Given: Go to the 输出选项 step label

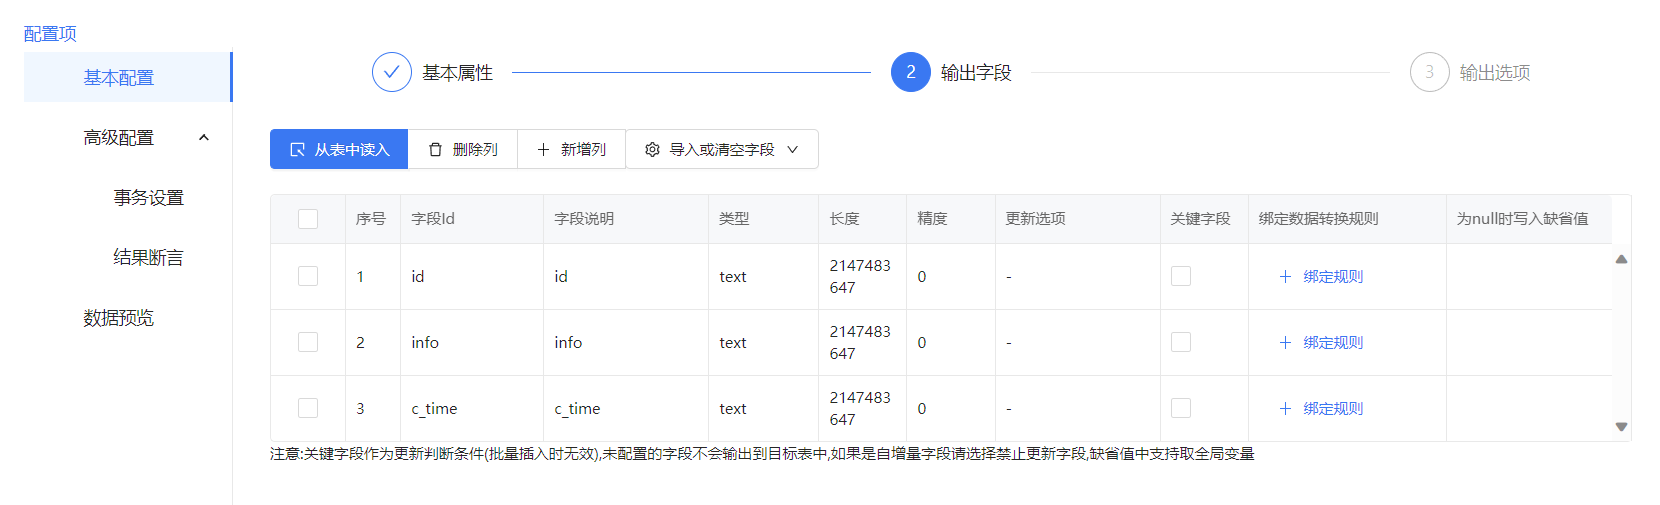Looking at the screenshot, I should click(1495, 72).
